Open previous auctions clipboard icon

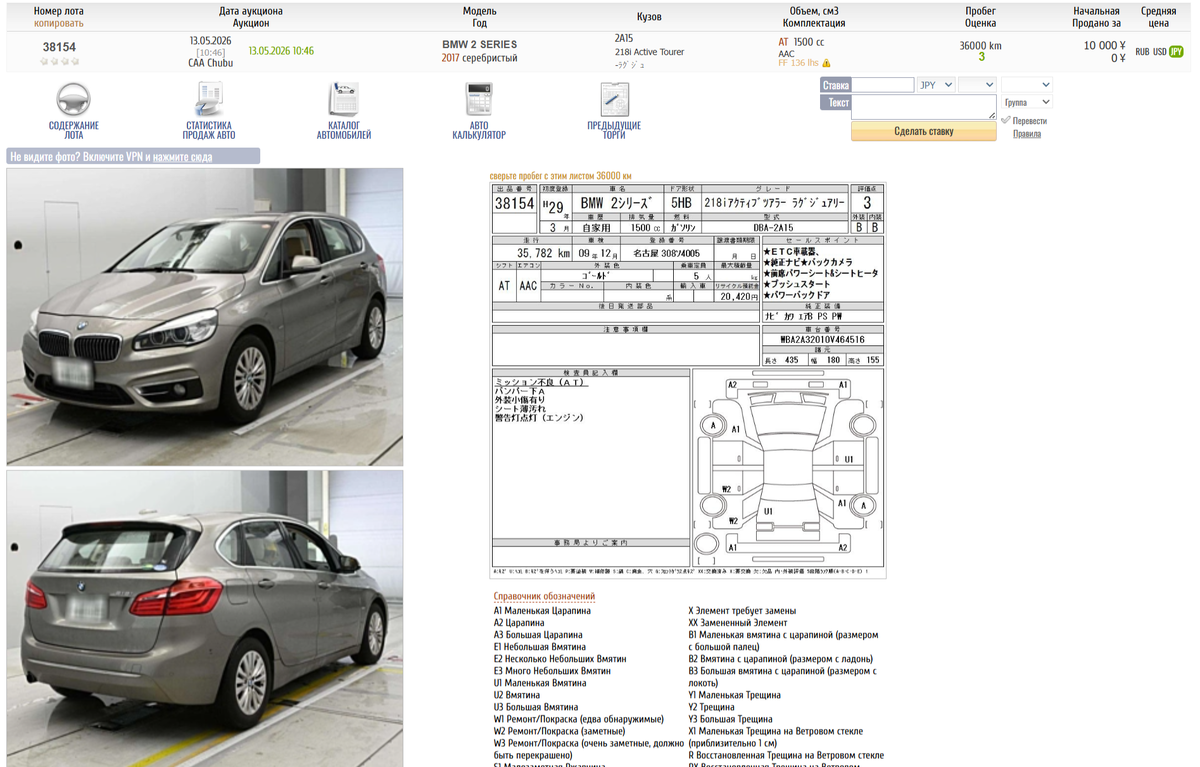(614, 99)
